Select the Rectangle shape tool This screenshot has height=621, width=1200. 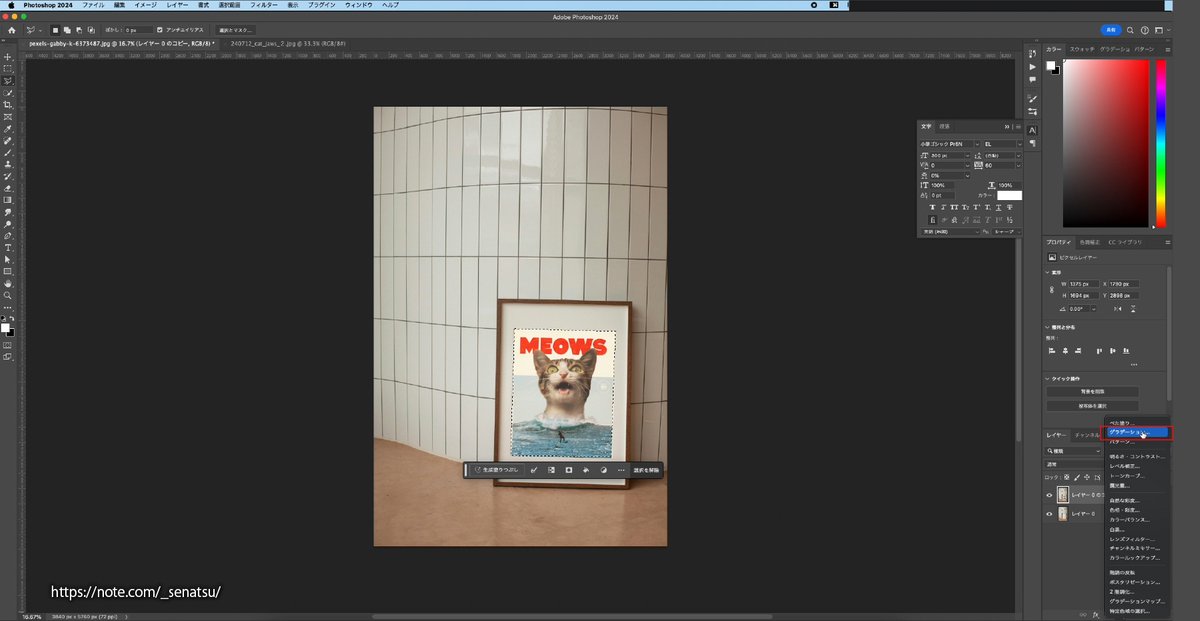tap(8, 272)
